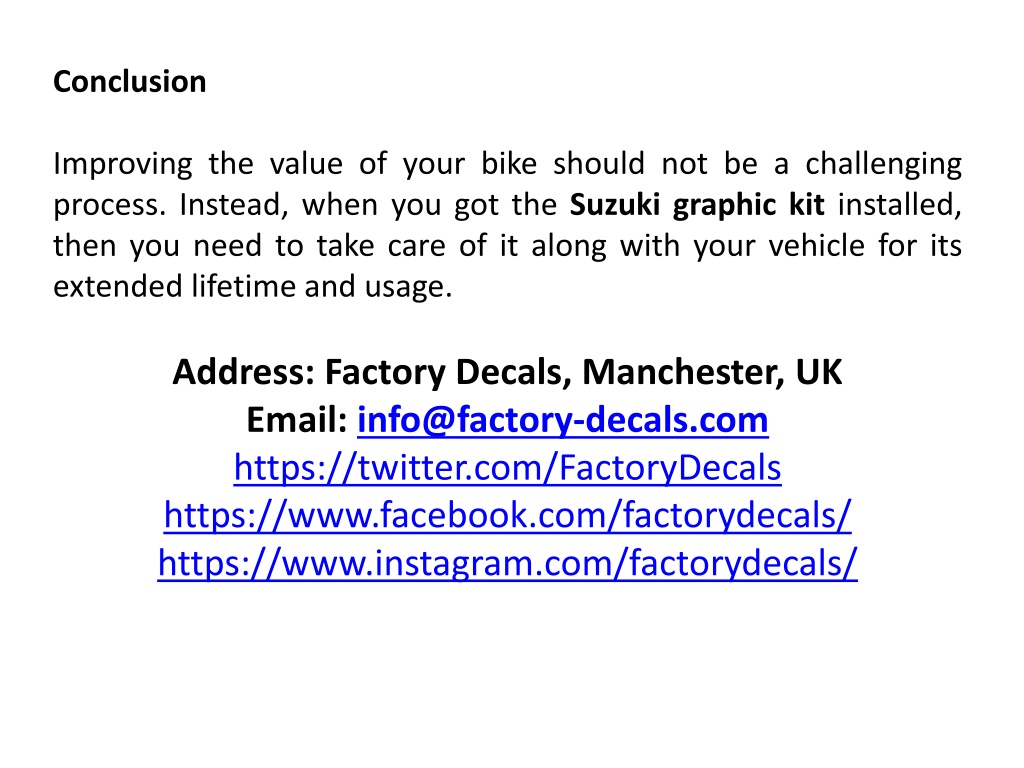
Task: Visit the Facebook factorydecals page link
Action: [507, 515]
